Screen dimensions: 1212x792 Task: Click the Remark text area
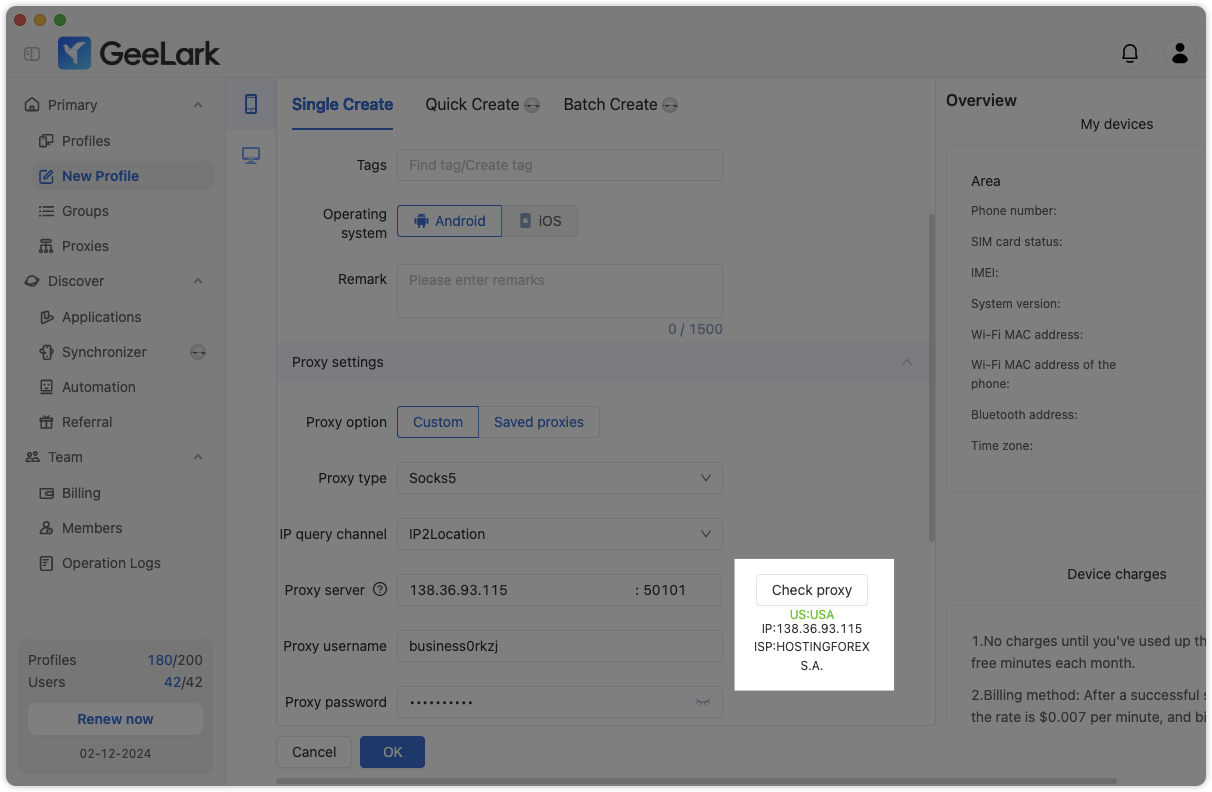559,291
